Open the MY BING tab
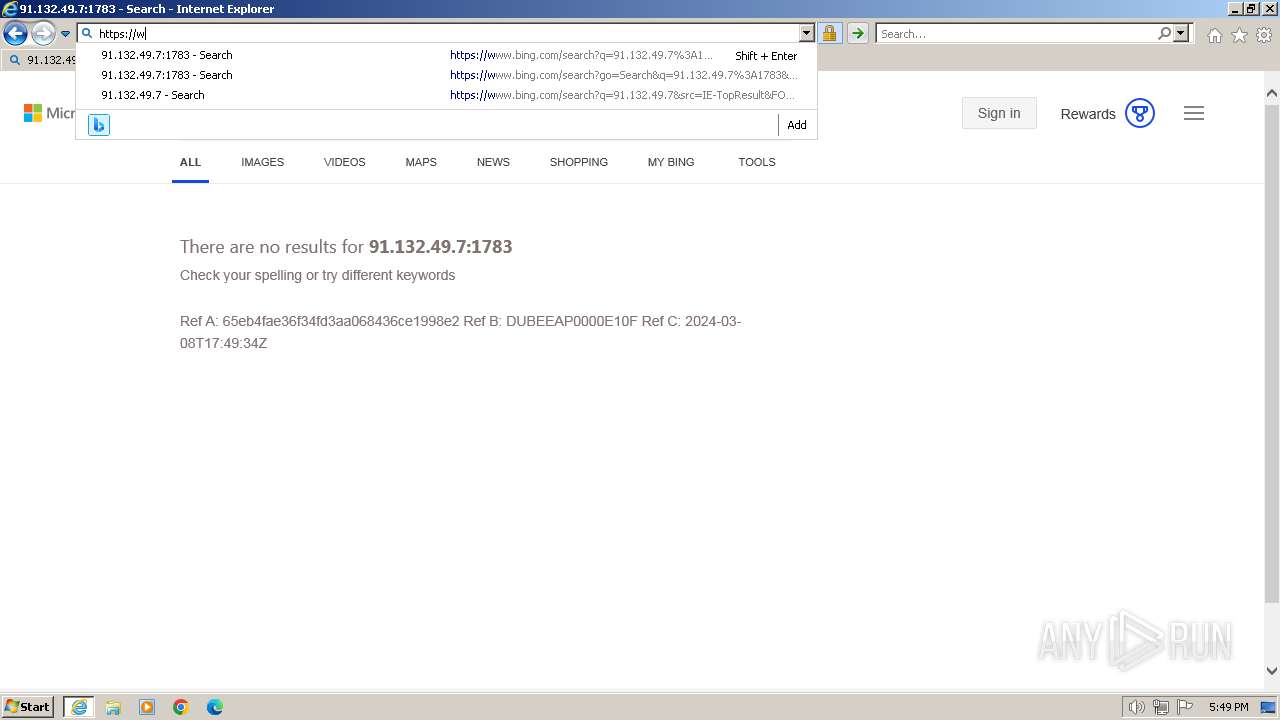This screenshot has height=720, width=1280. (671, 162)
